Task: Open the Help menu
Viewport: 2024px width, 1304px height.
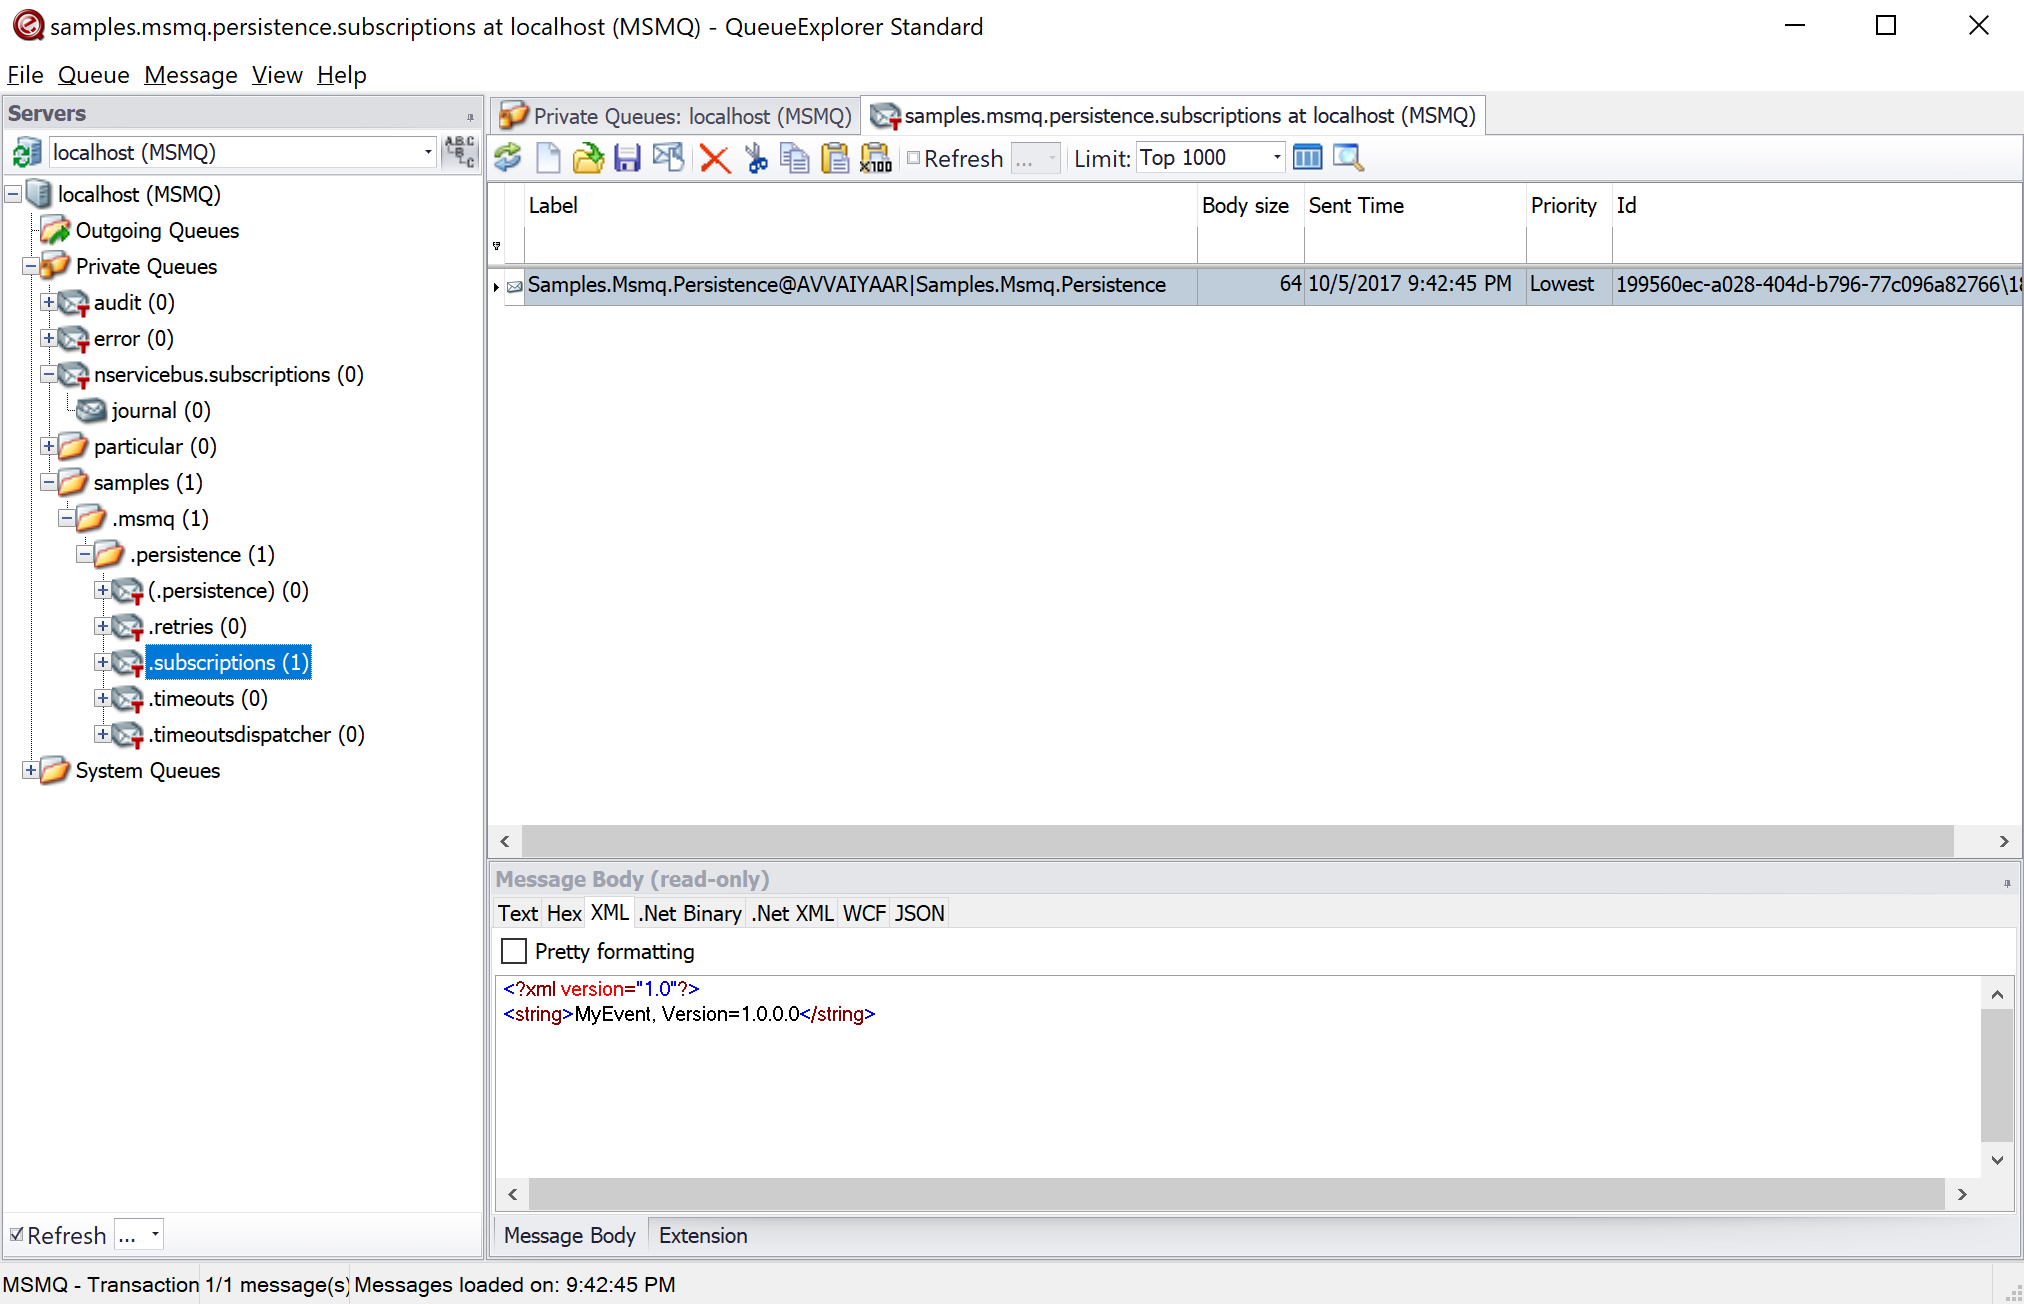Action: tap(341, 75)
